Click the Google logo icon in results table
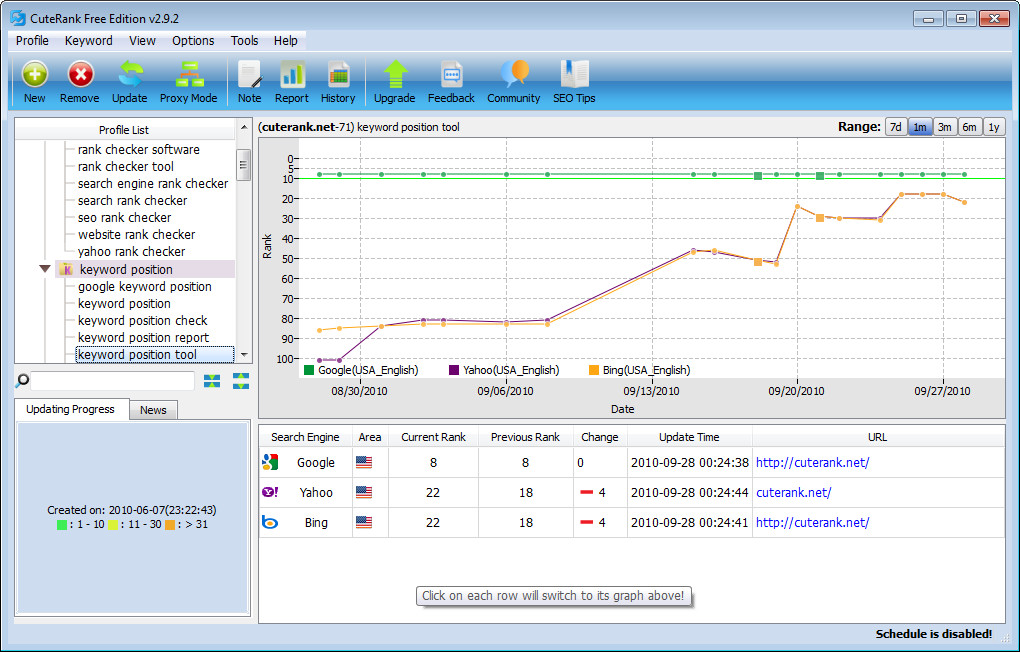 coord(270,462)
